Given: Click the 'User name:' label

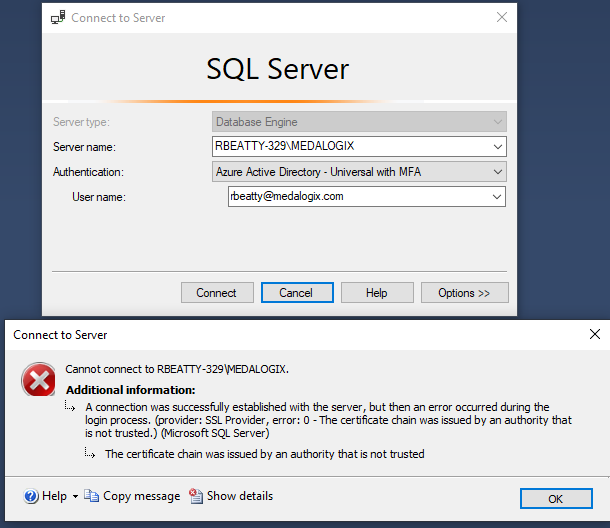Looking at the screenshot, I should 99,197.
